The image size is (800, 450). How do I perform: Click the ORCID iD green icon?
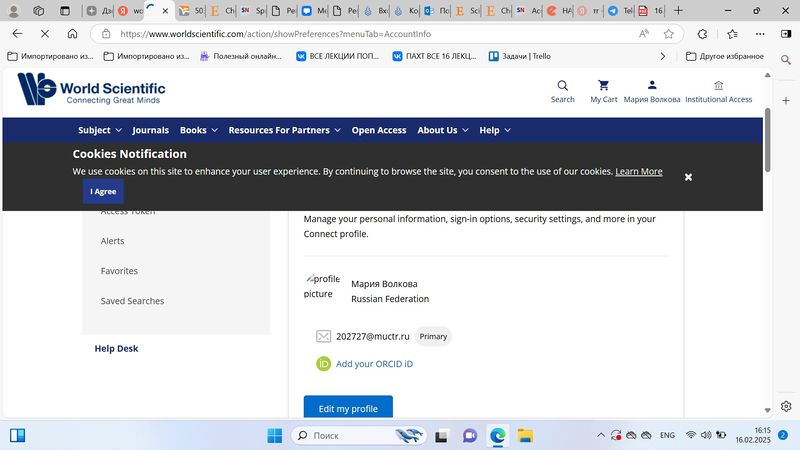coord(323,364)
